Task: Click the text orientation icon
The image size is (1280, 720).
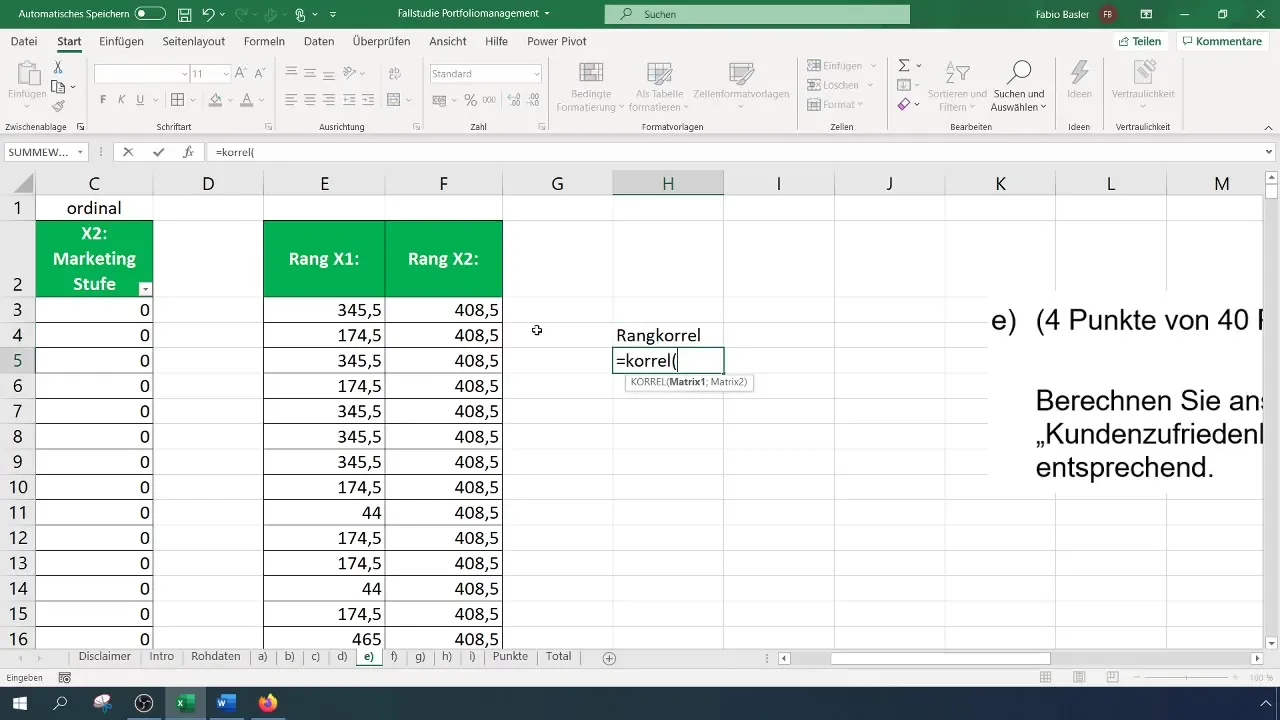Action: point(351,73)
